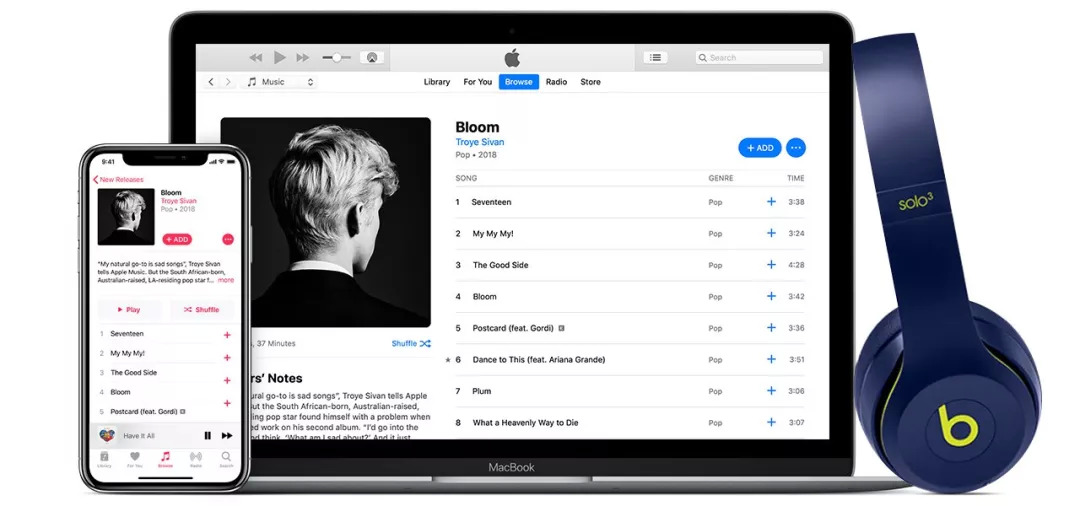Viewport: 1080px width, 506px height.
Task: Tap the Shuffle button on iPhone
Action: coord(202,310)
